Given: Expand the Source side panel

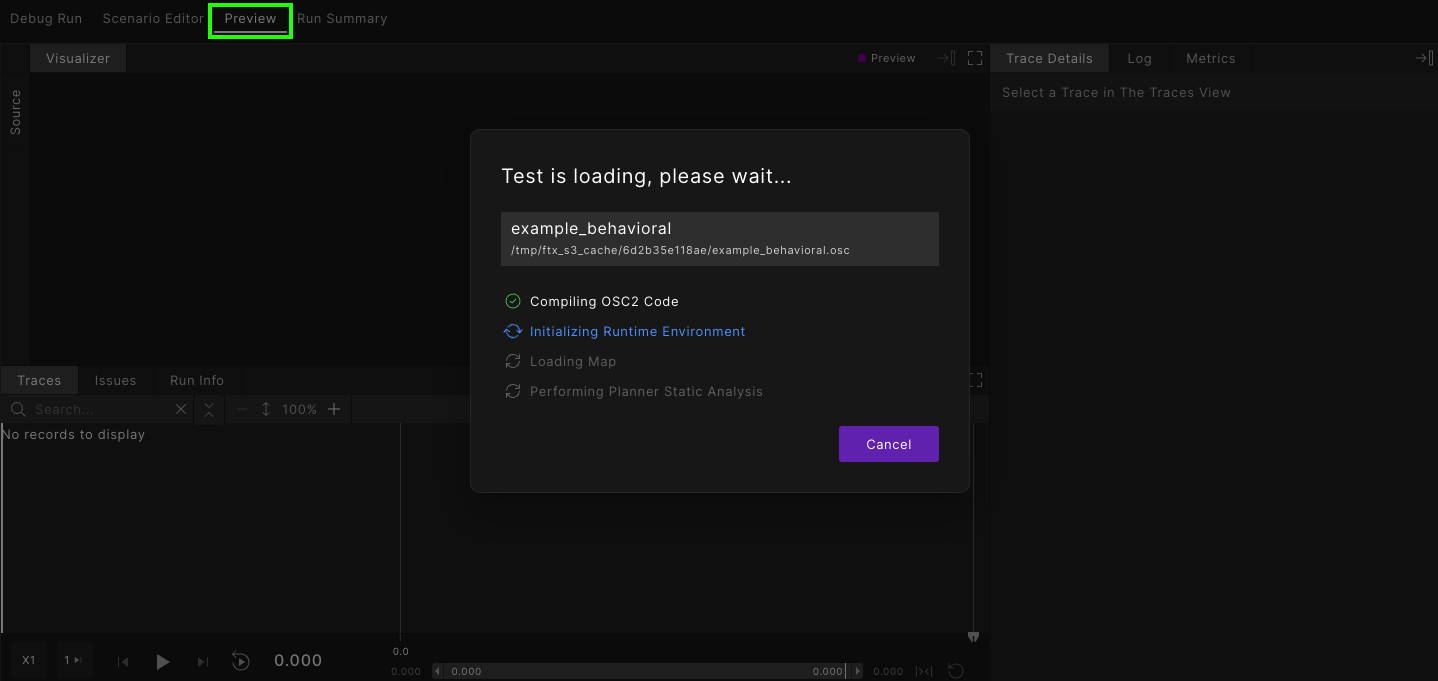Looking at the screenshot, I should coord(15,112).
